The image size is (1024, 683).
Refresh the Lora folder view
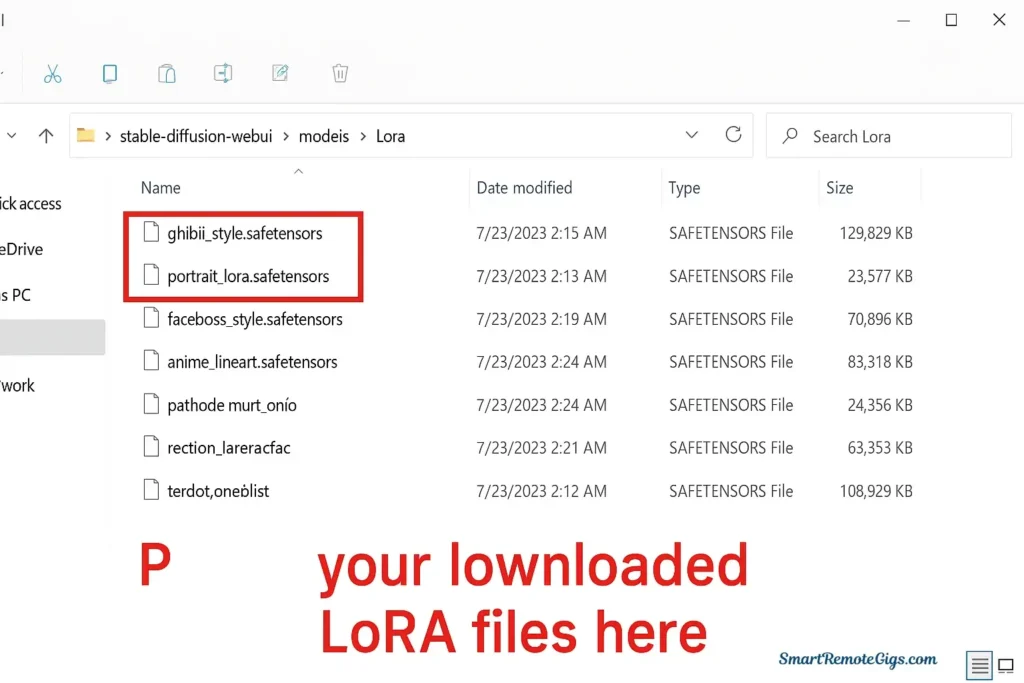733,135
